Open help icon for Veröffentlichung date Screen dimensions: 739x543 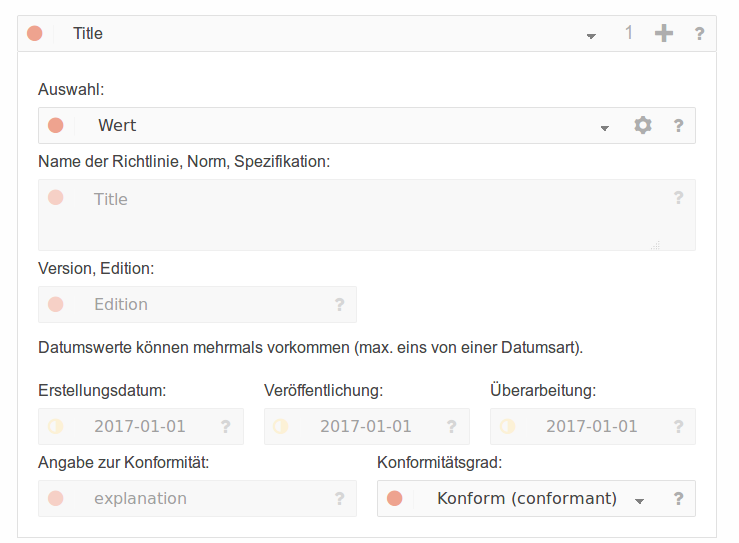pos(452,427)
